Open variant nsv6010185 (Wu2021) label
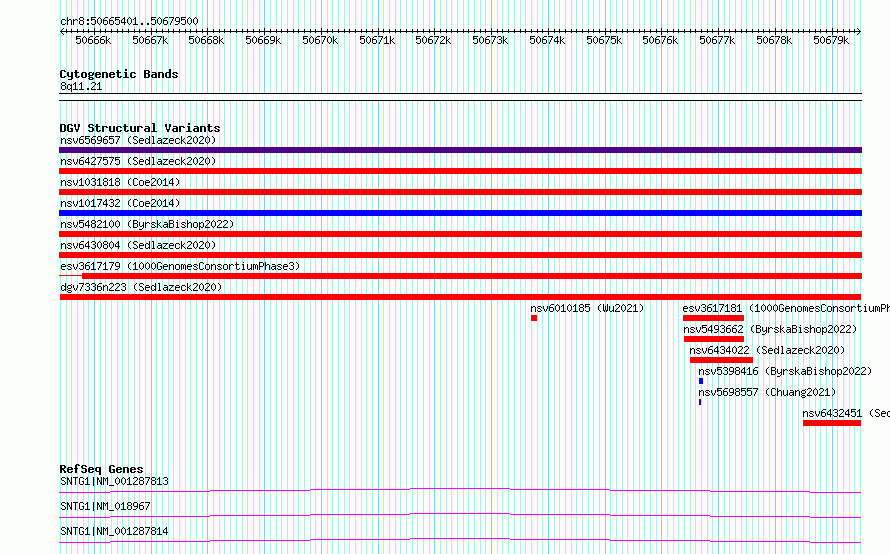890x554 pixels. point(587,308)
